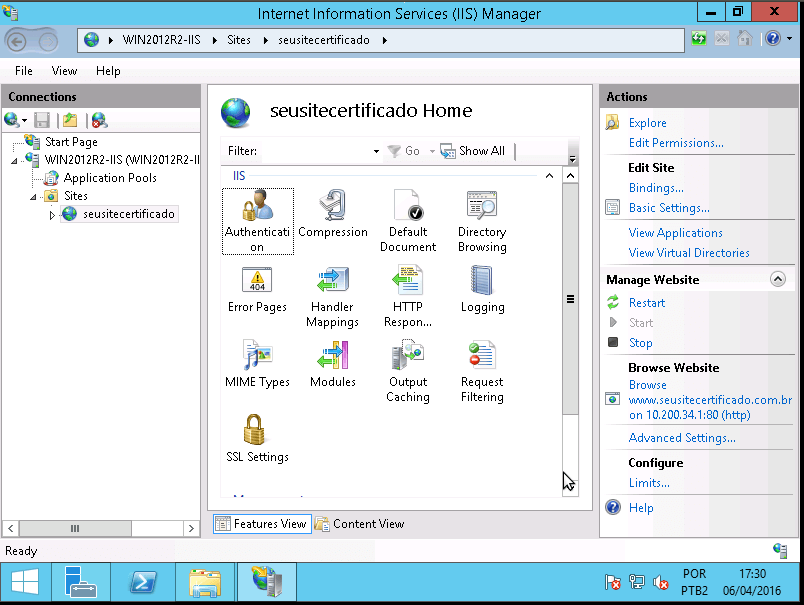
Task: Open the File menu
Action: (x=24, y=71)
